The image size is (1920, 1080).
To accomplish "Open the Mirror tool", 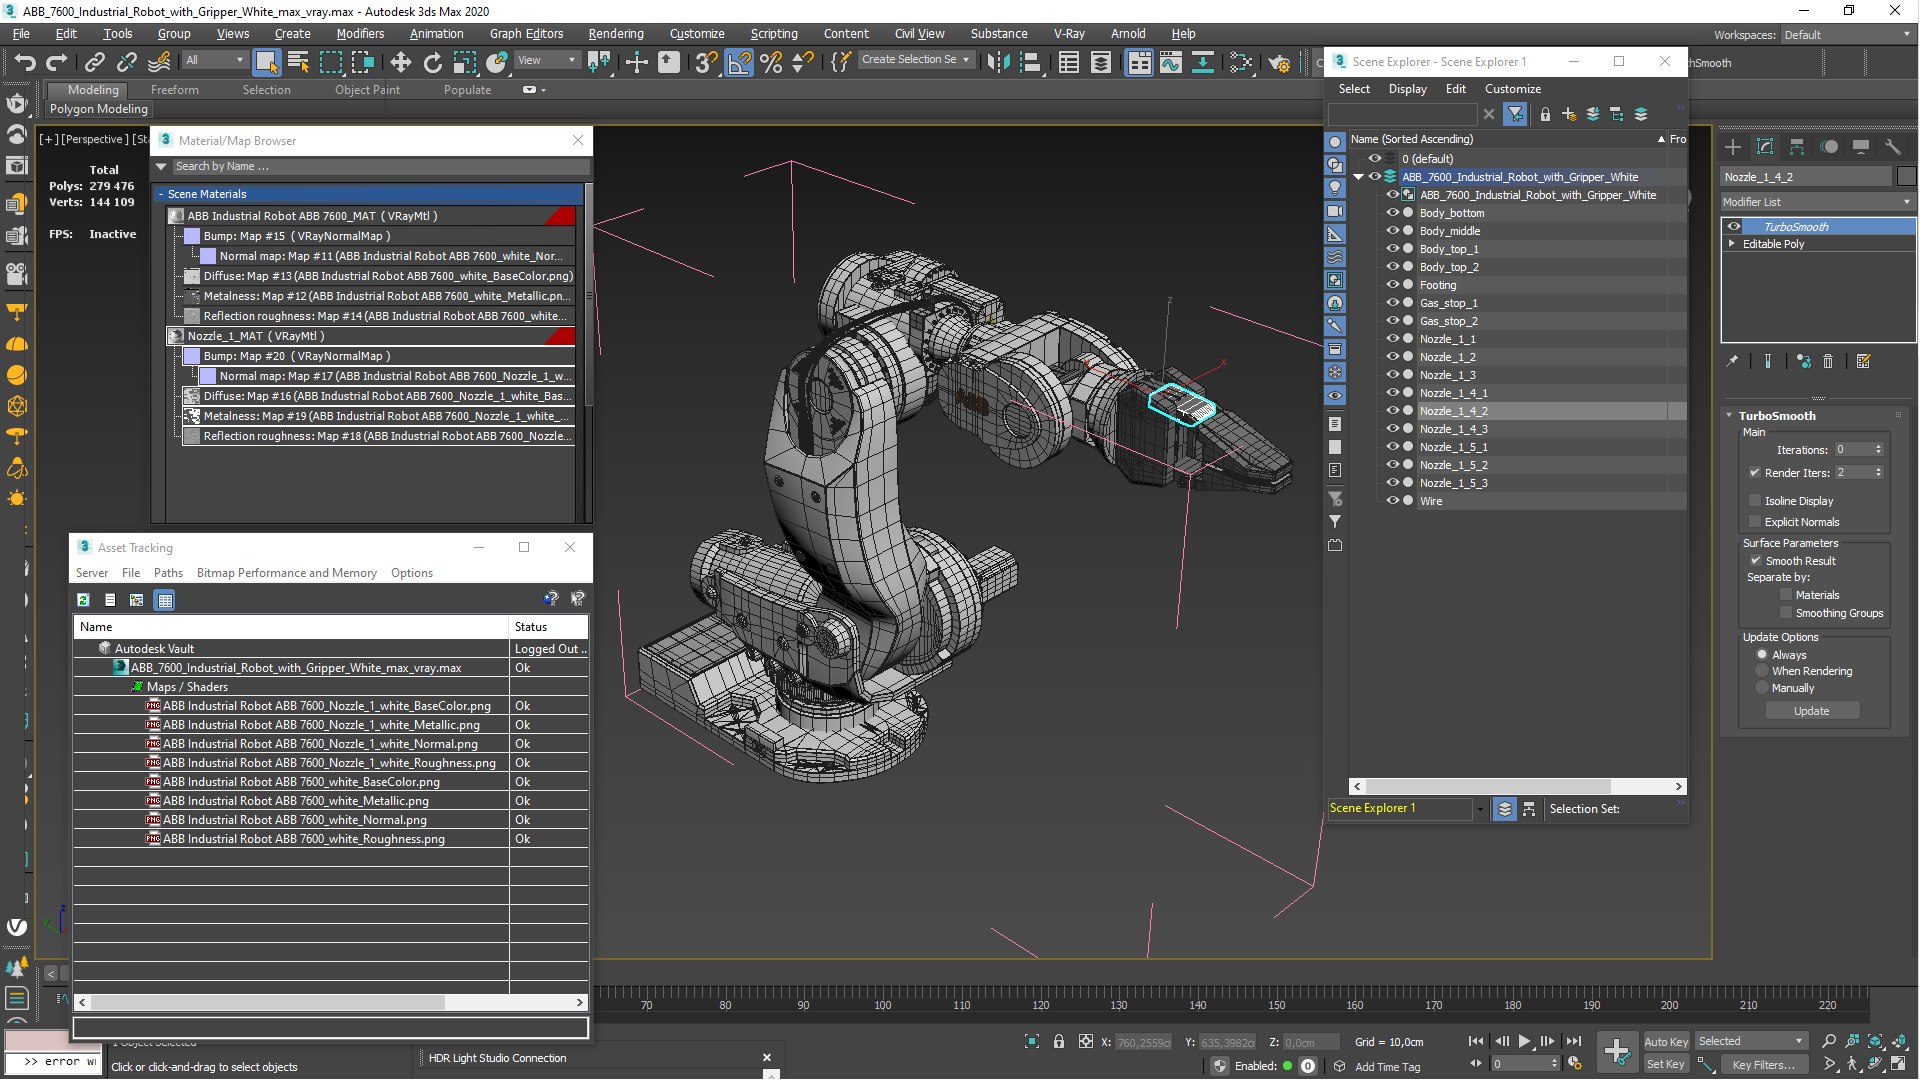I will 997,62.
